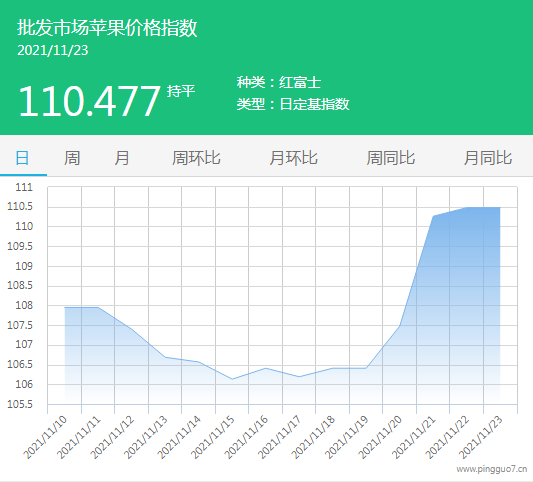This screenshot has height=482, width=533.
Task: Click the 2021/11/10 x-axis label
Action: [45, 437]
